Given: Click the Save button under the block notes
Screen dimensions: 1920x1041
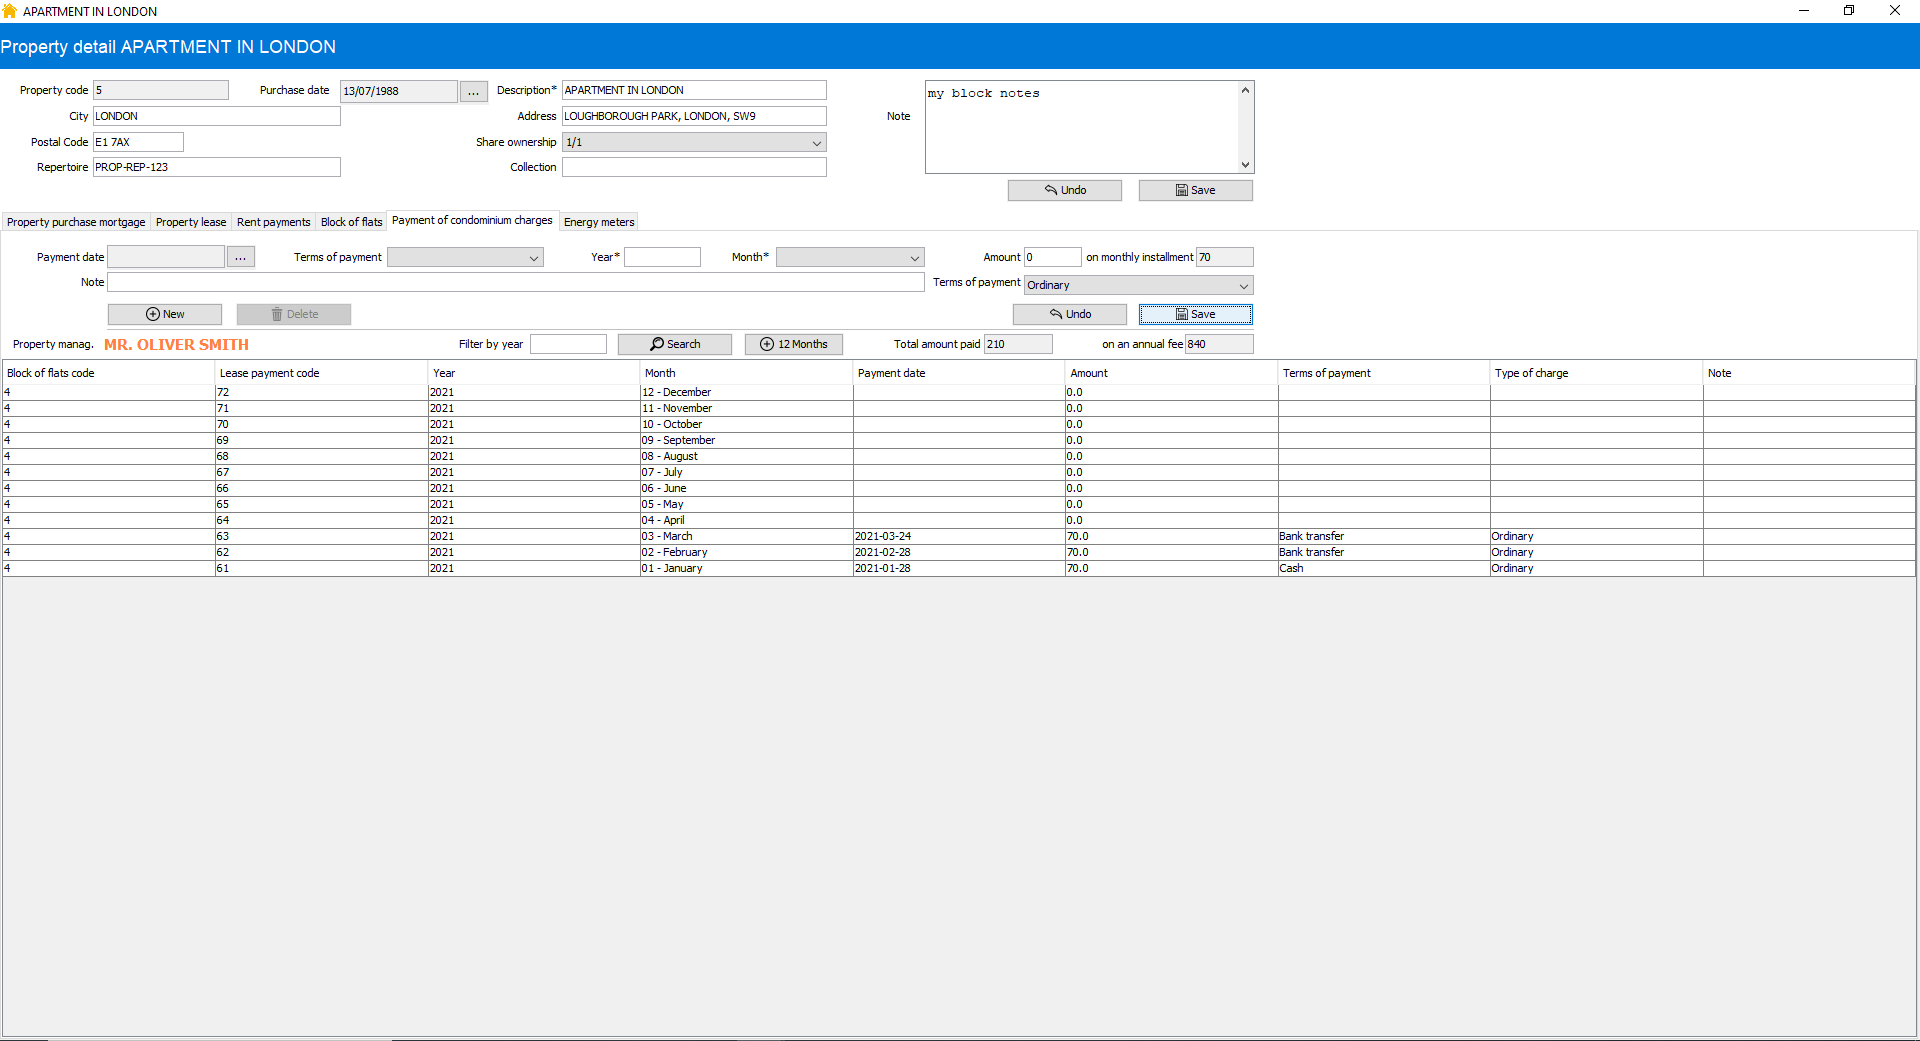Looking at the screenshot, I should (x=1195, y=190).
